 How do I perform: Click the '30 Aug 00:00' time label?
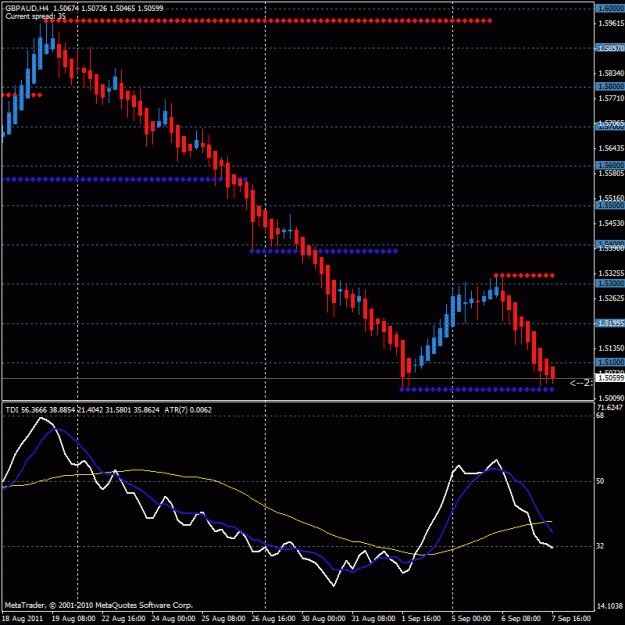pos(323,619)
